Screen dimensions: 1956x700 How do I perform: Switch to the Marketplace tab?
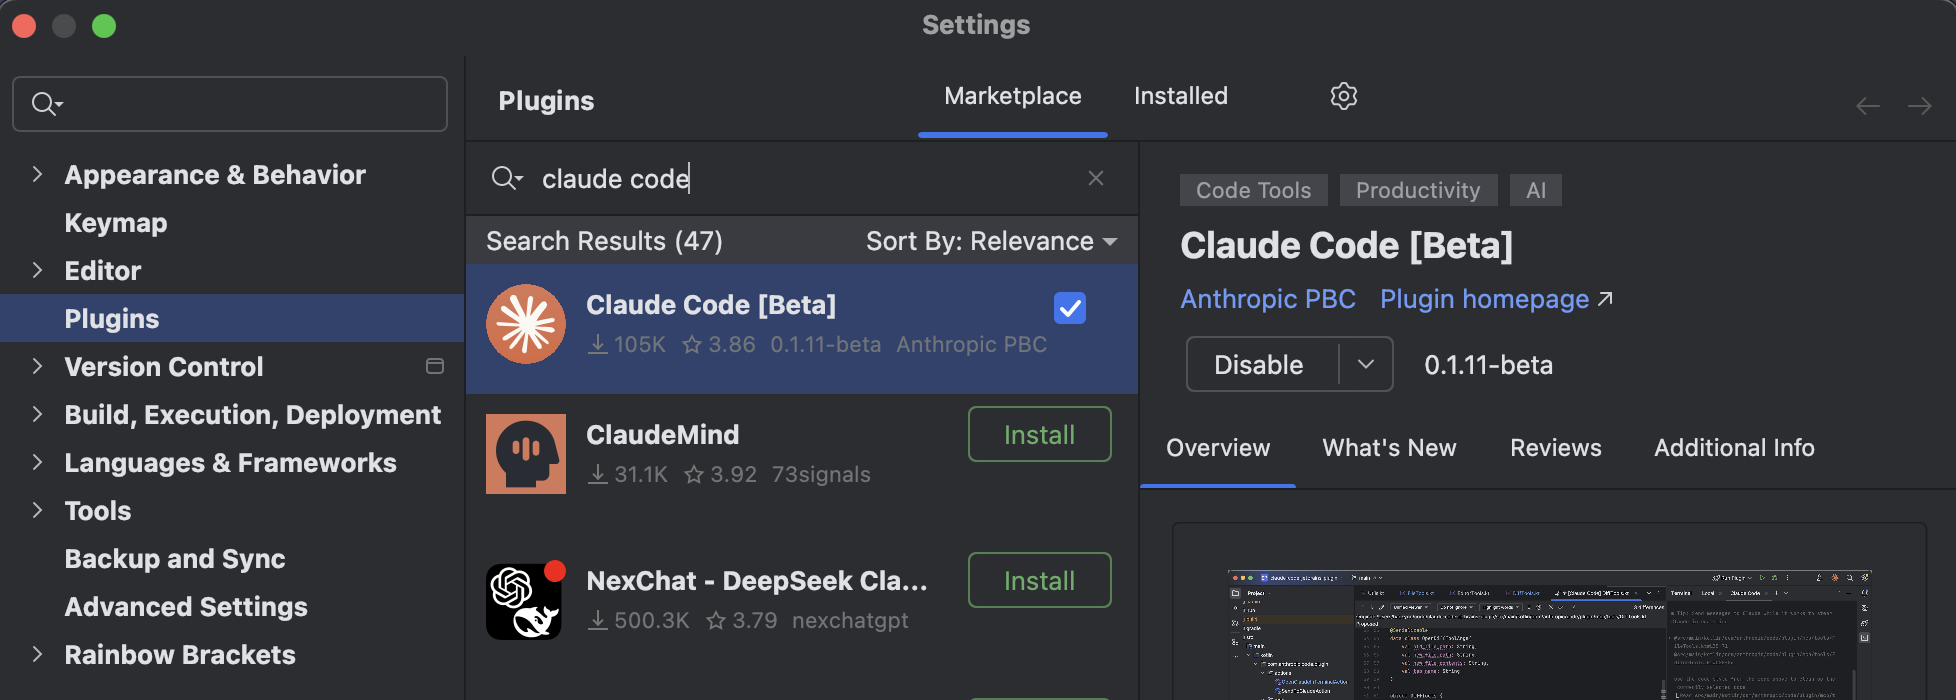tap(1013, 96)
